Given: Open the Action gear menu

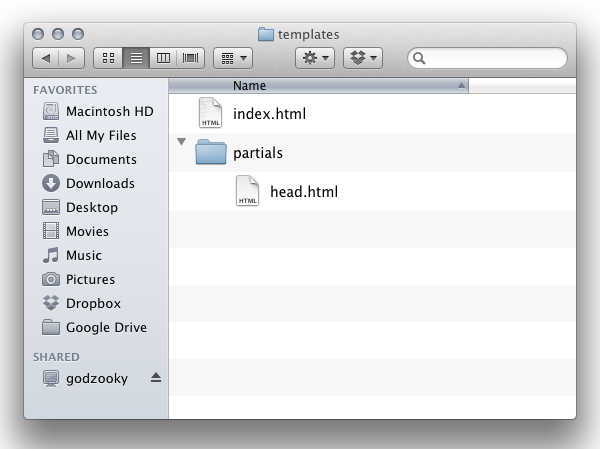Looking at the screenshot, I should [x=315, y=58].
